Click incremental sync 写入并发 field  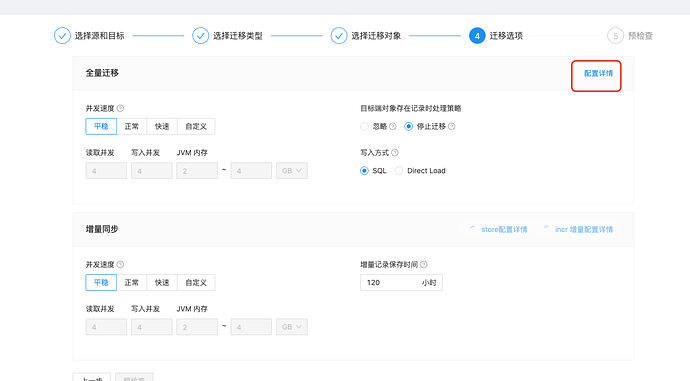pos(151,327)
